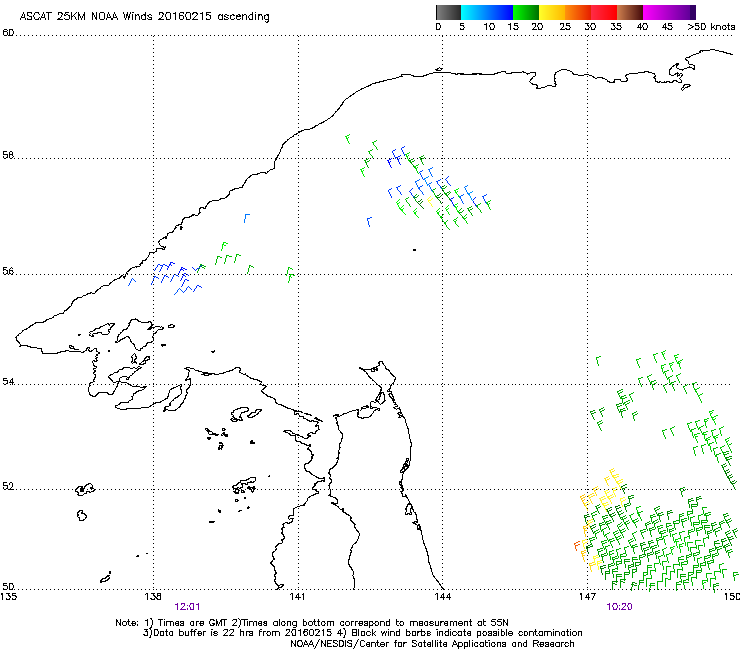The image size is (740, 650).
Task: Click longitude label 141
Action: (297, 597)
